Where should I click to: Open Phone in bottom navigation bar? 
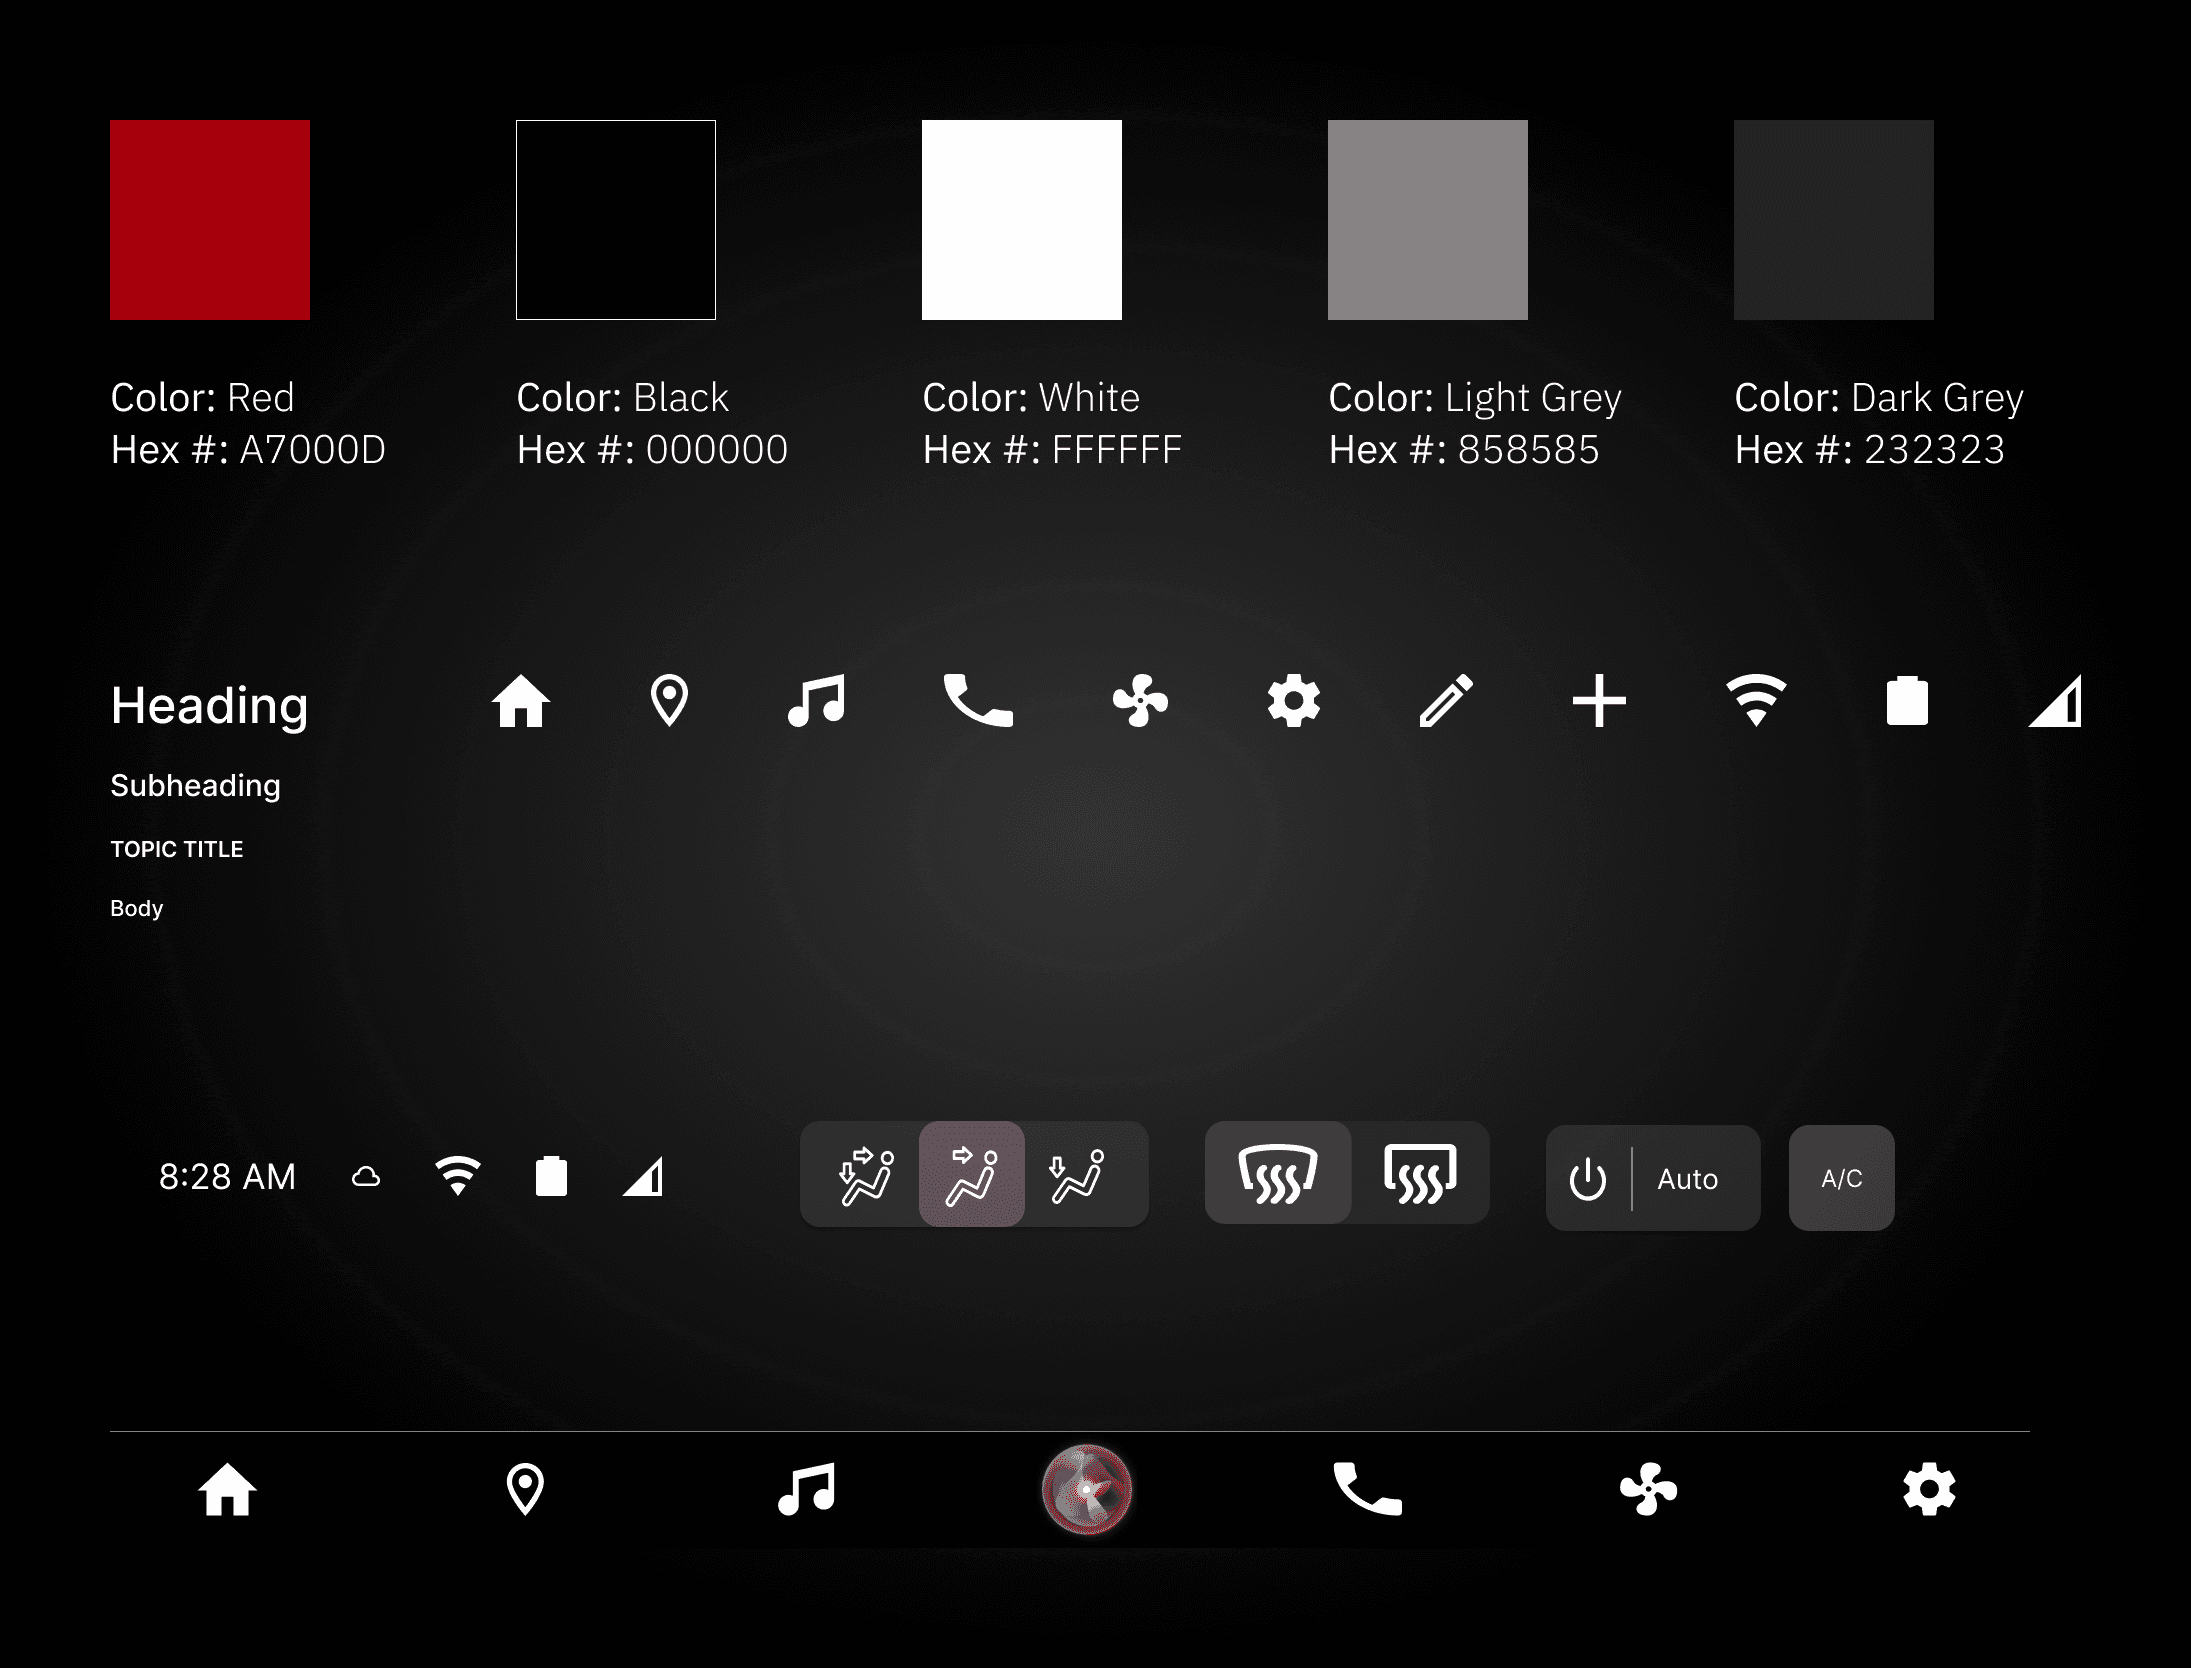coord(1367,1490)
